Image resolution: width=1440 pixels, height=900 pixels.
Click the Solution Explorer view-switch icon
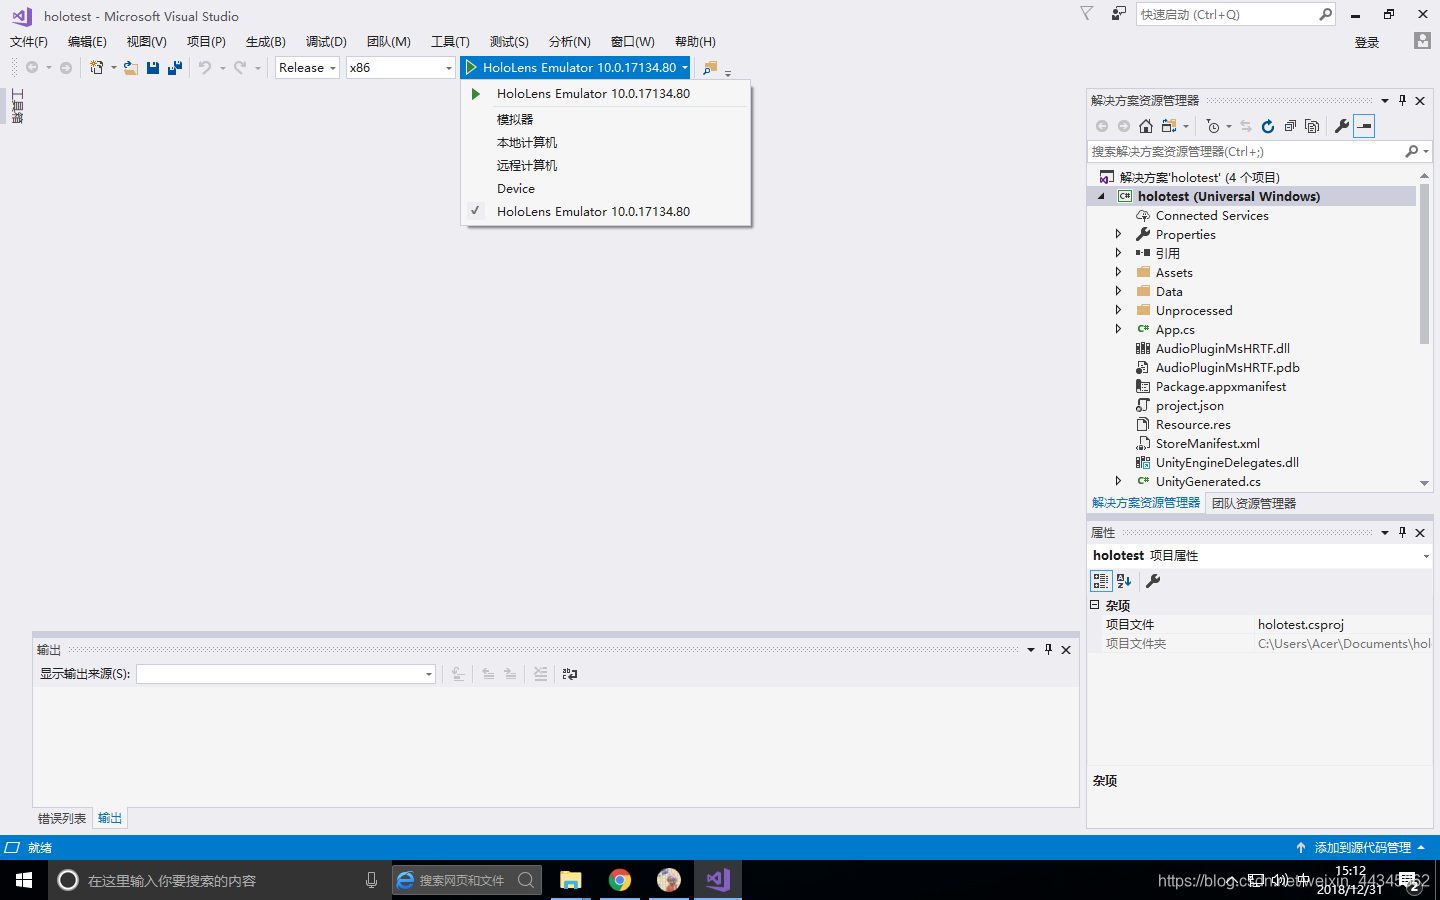click(x=1169, y=126)
